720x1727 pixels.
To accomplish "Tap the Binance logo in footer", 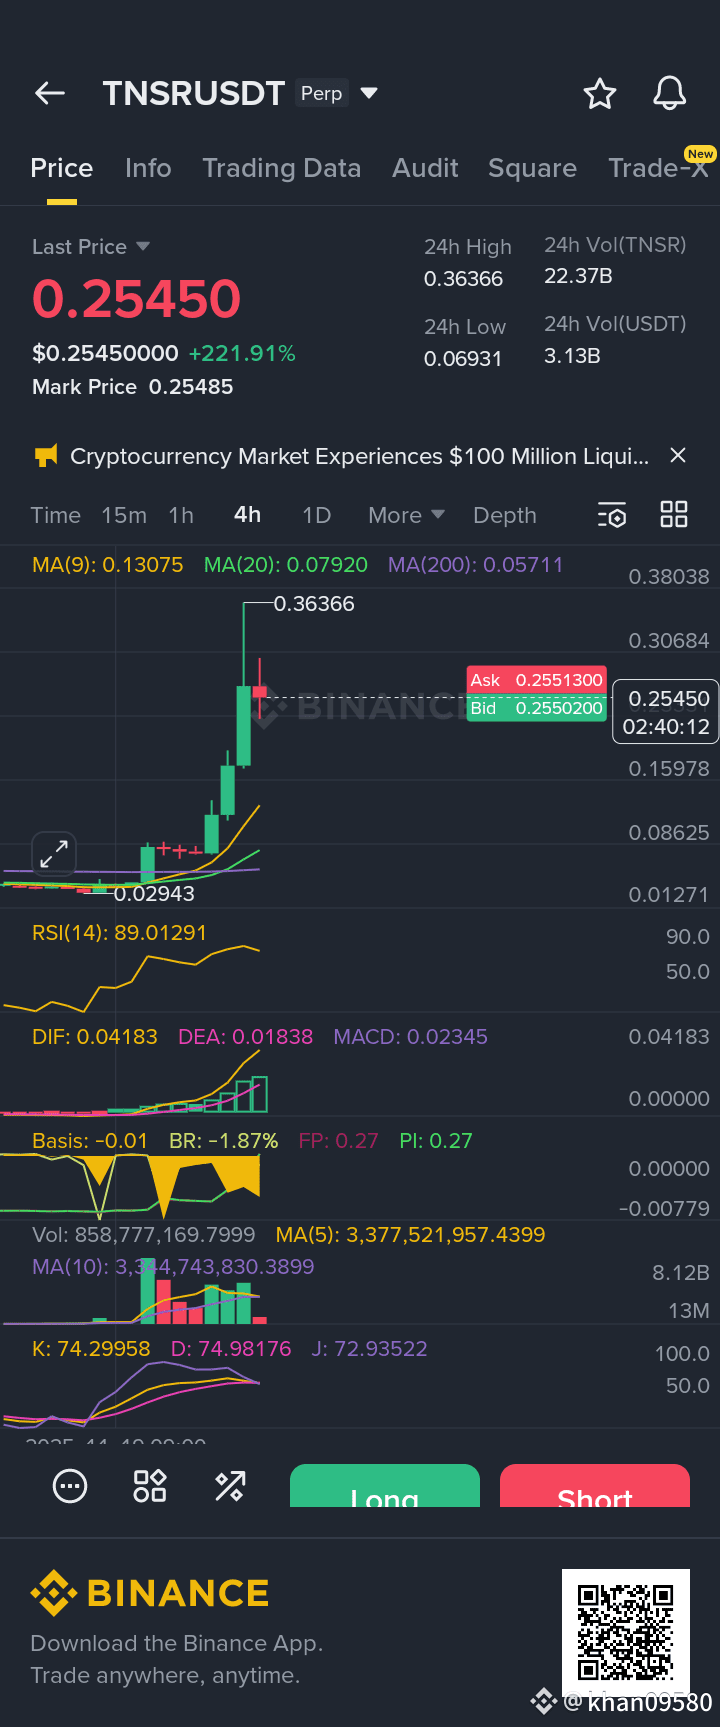I will click(150, 1593).
